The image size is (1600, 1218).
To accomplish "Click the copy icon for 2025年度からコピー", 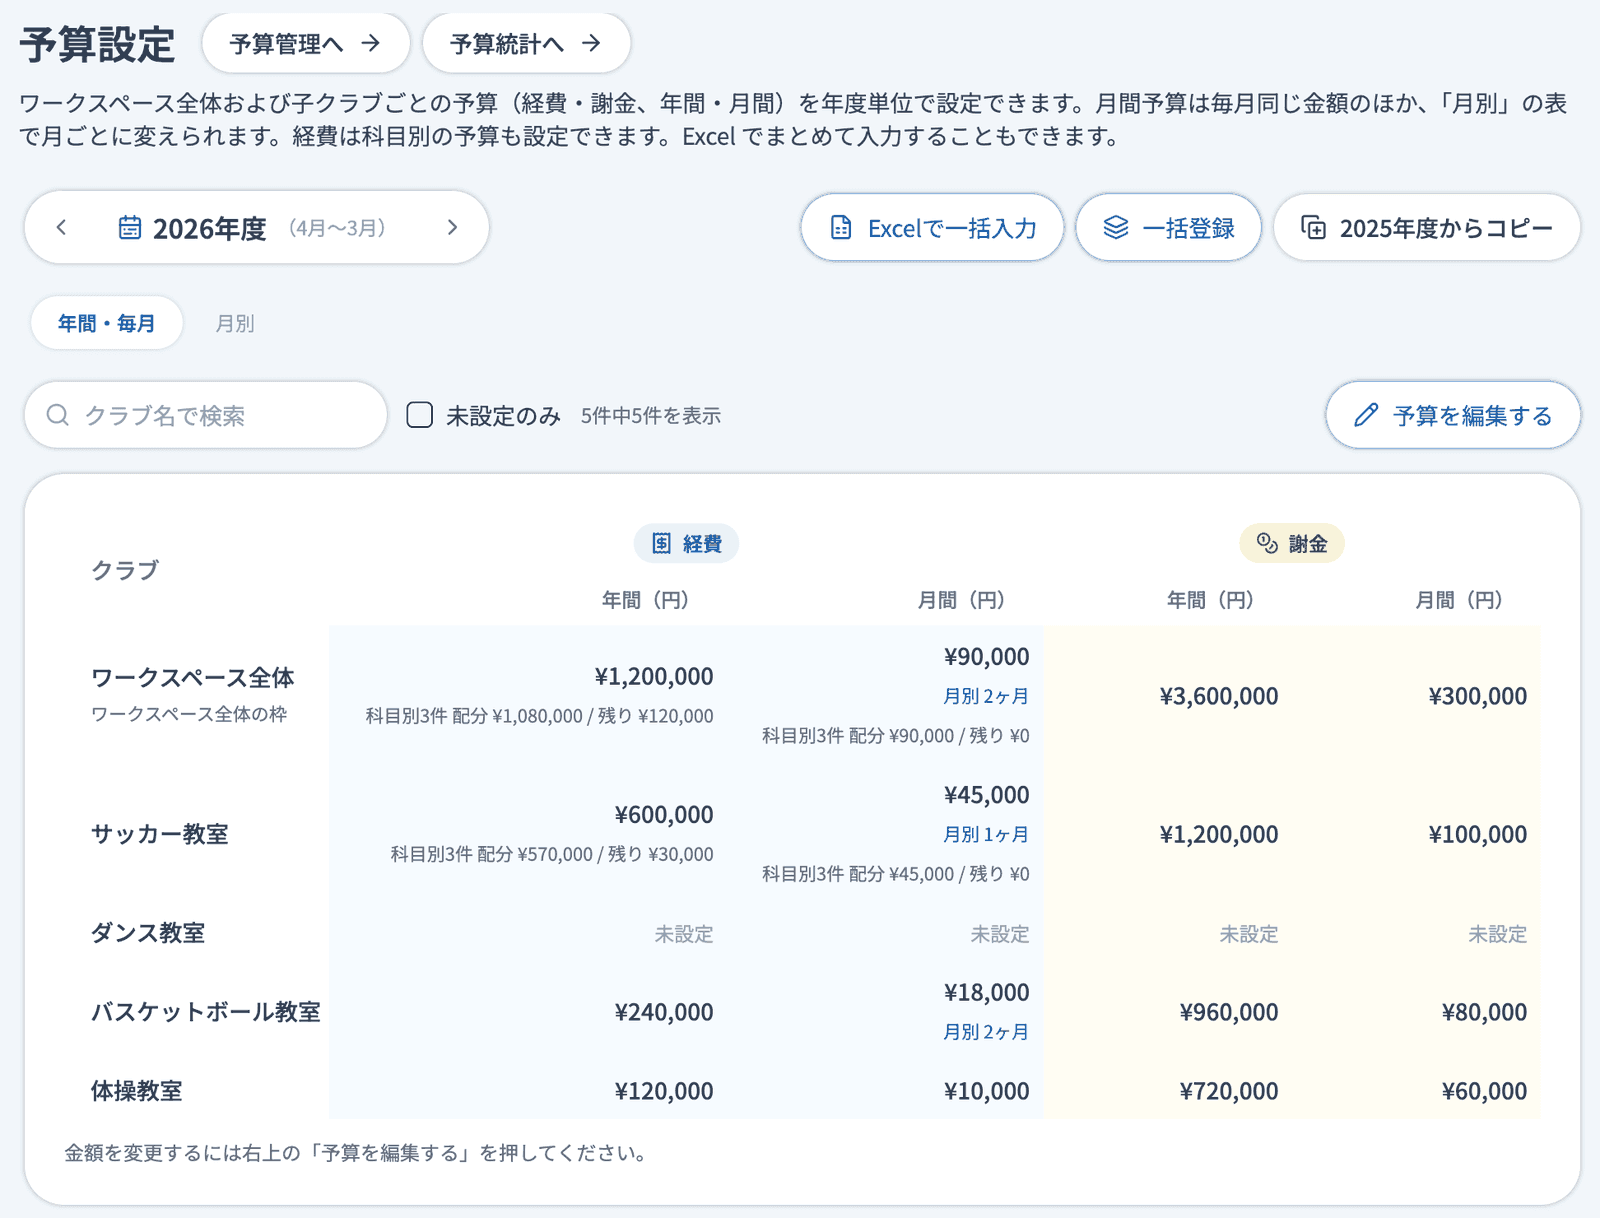I will point(1314,228).
